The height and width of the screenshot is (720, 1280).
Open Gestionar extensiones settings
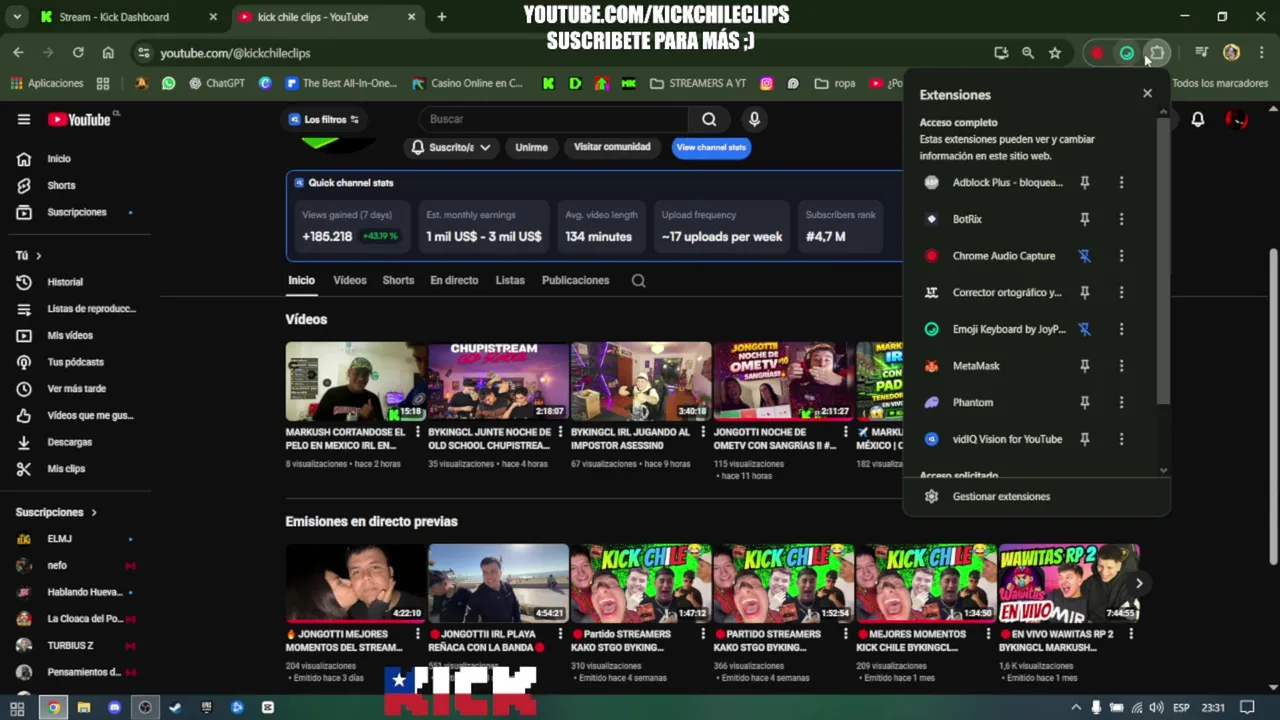[x=1000, y=496]
